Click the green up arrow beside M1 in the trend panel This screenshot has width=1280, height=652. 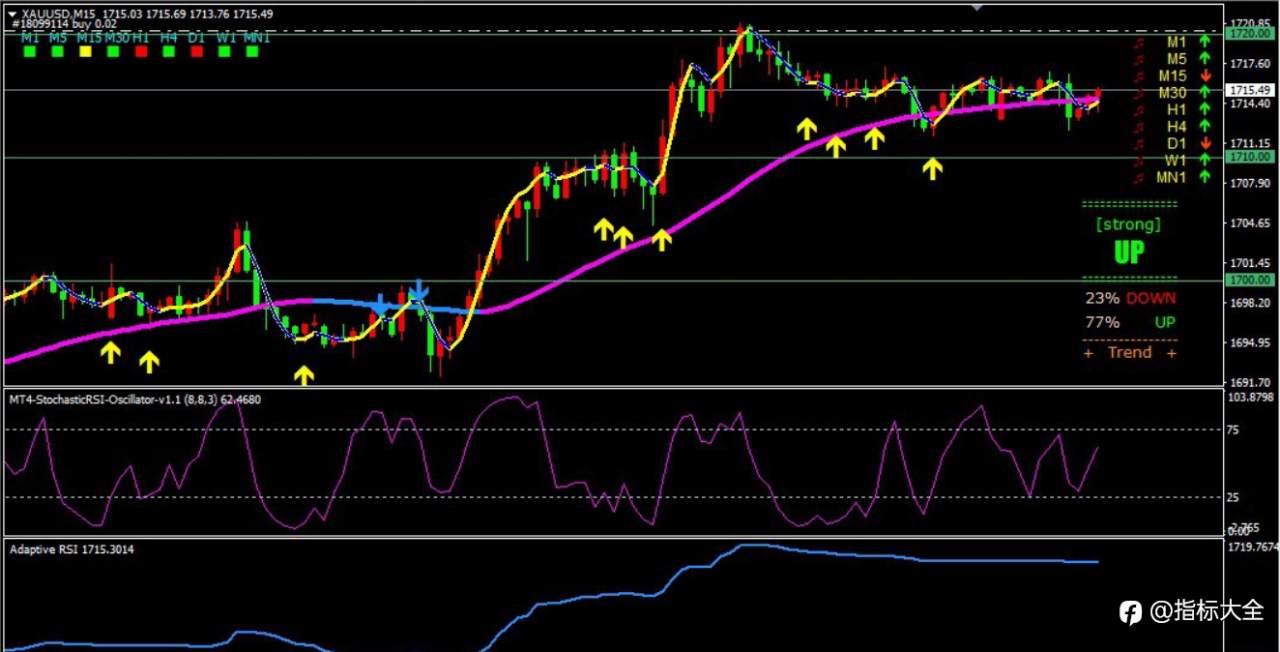tap(1205, 42)
